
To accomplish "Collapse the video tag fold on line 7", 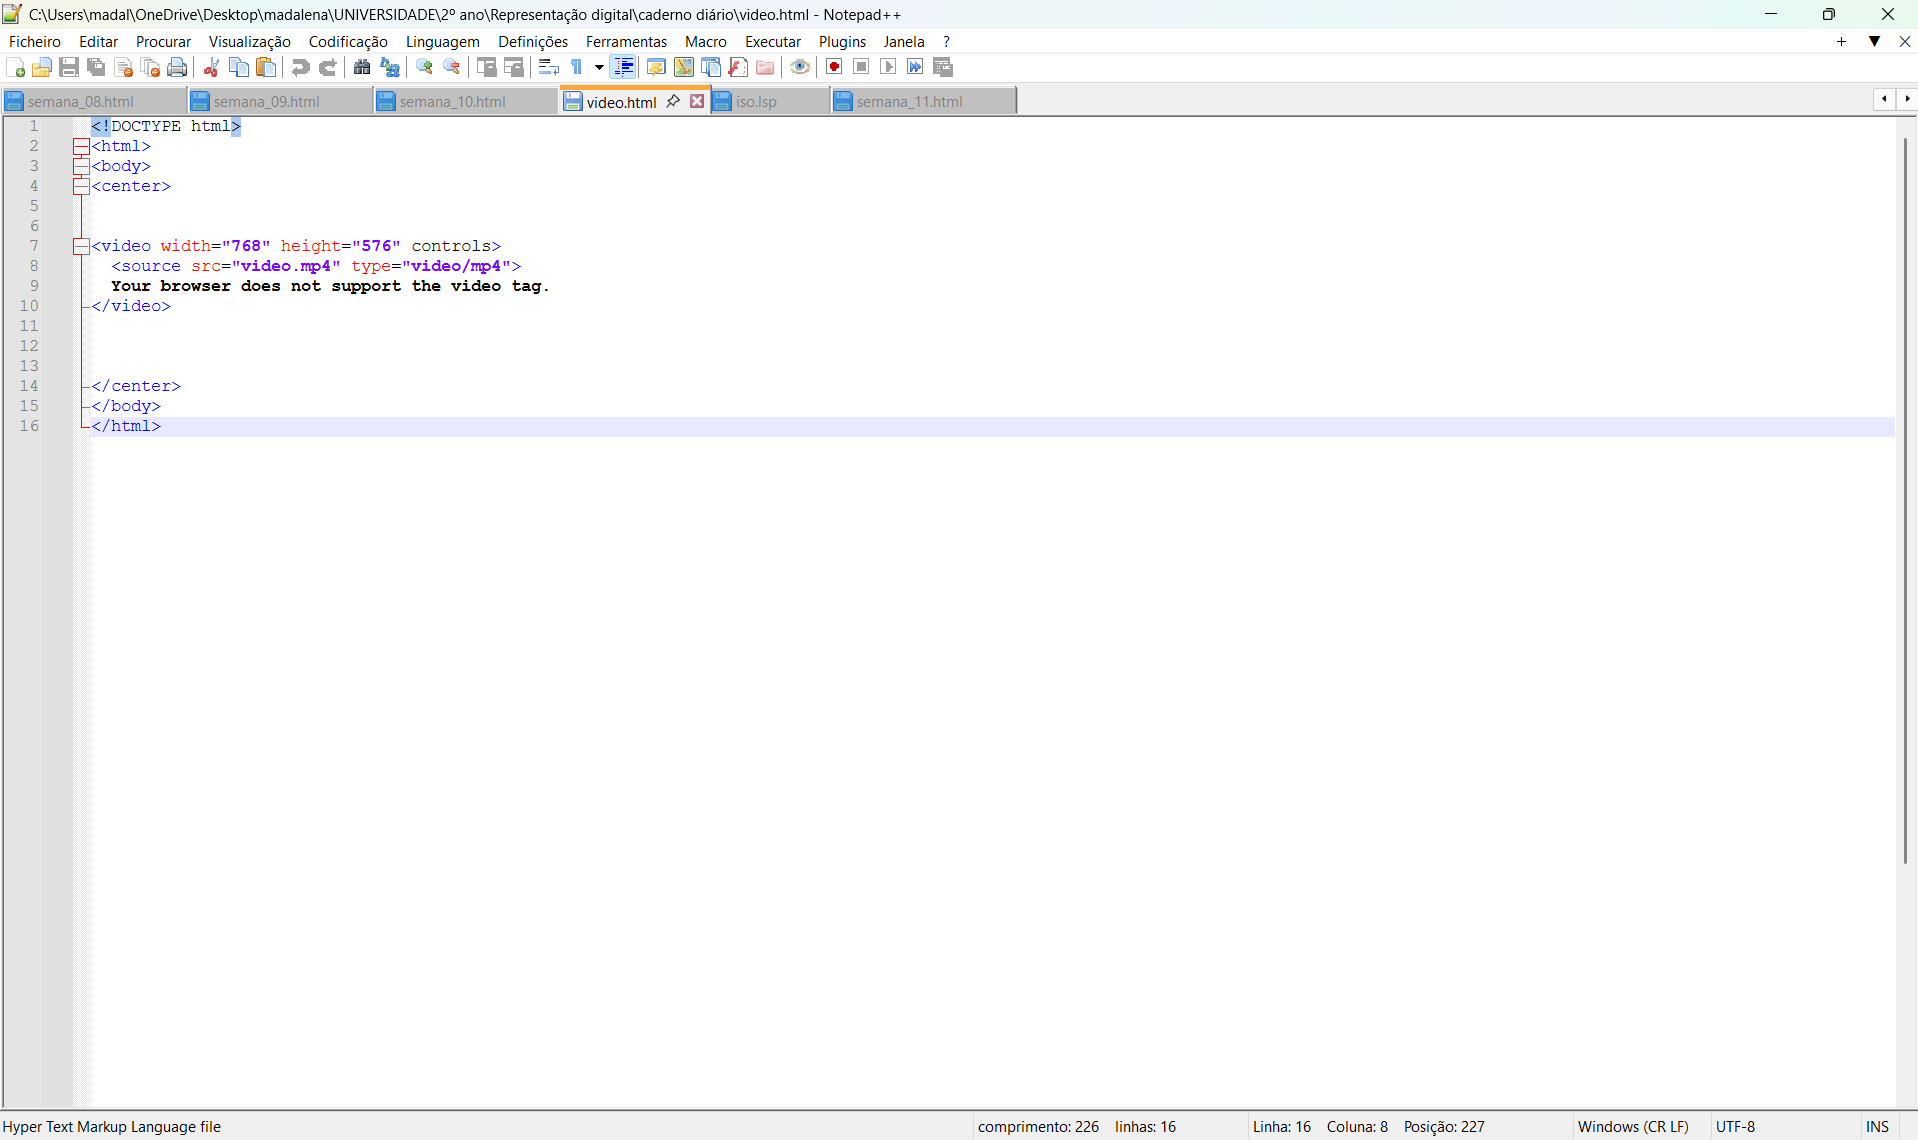I will pyautogui.click(x=81, y=246).
